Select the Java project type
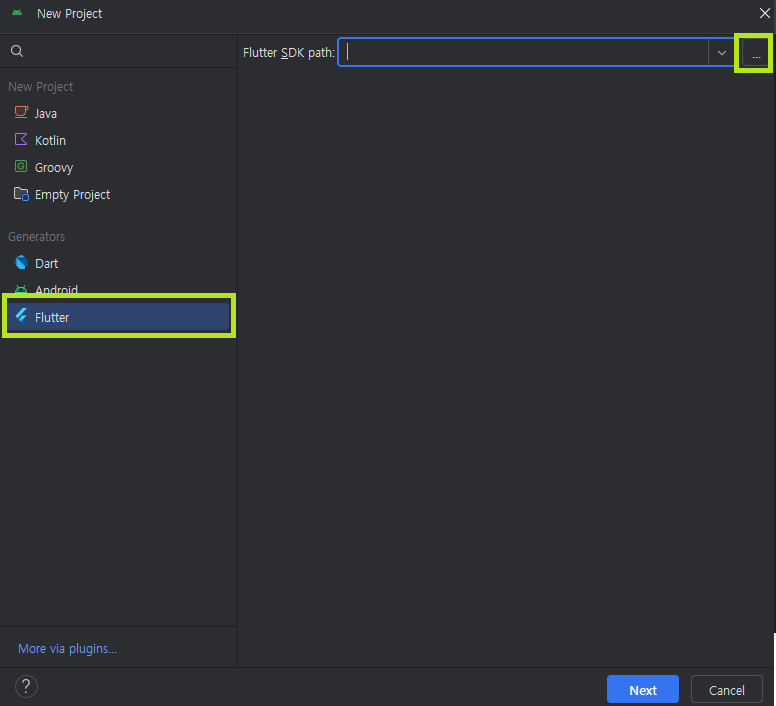 [118, 113]
